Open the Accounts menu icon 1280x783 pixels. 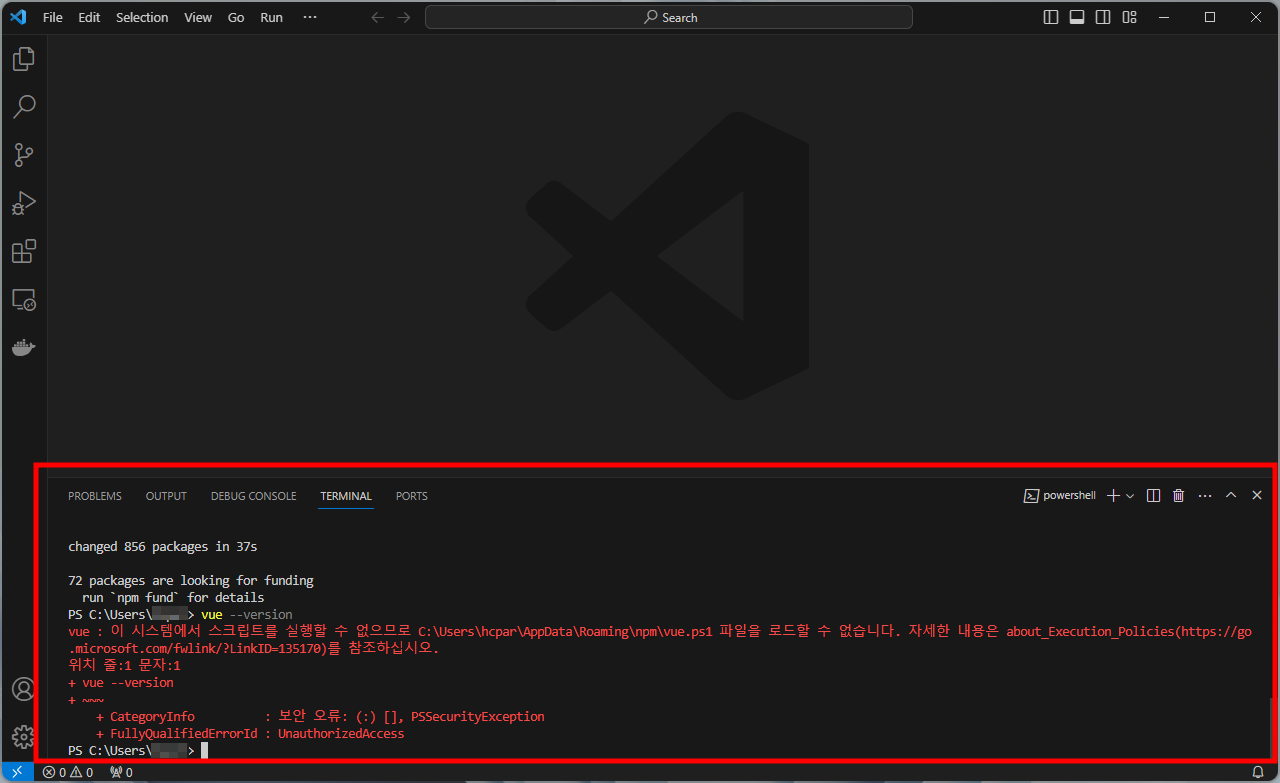pos(23,689)
